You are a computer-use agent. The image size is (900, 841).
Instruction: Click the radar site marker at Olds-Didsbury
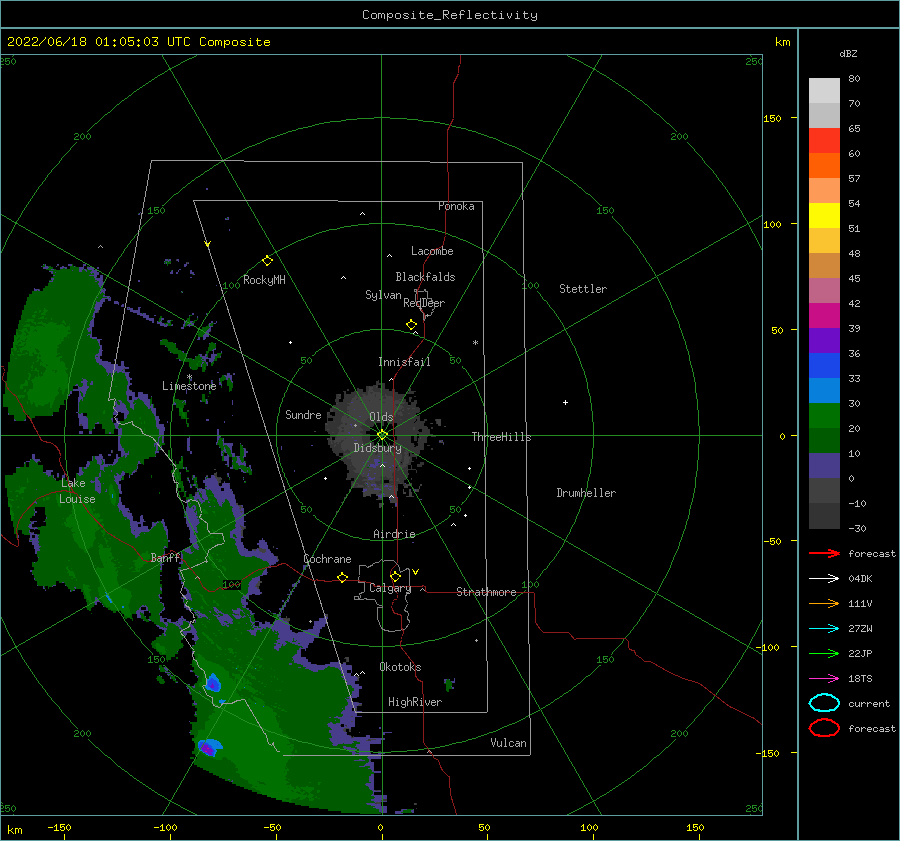(382, 435)
